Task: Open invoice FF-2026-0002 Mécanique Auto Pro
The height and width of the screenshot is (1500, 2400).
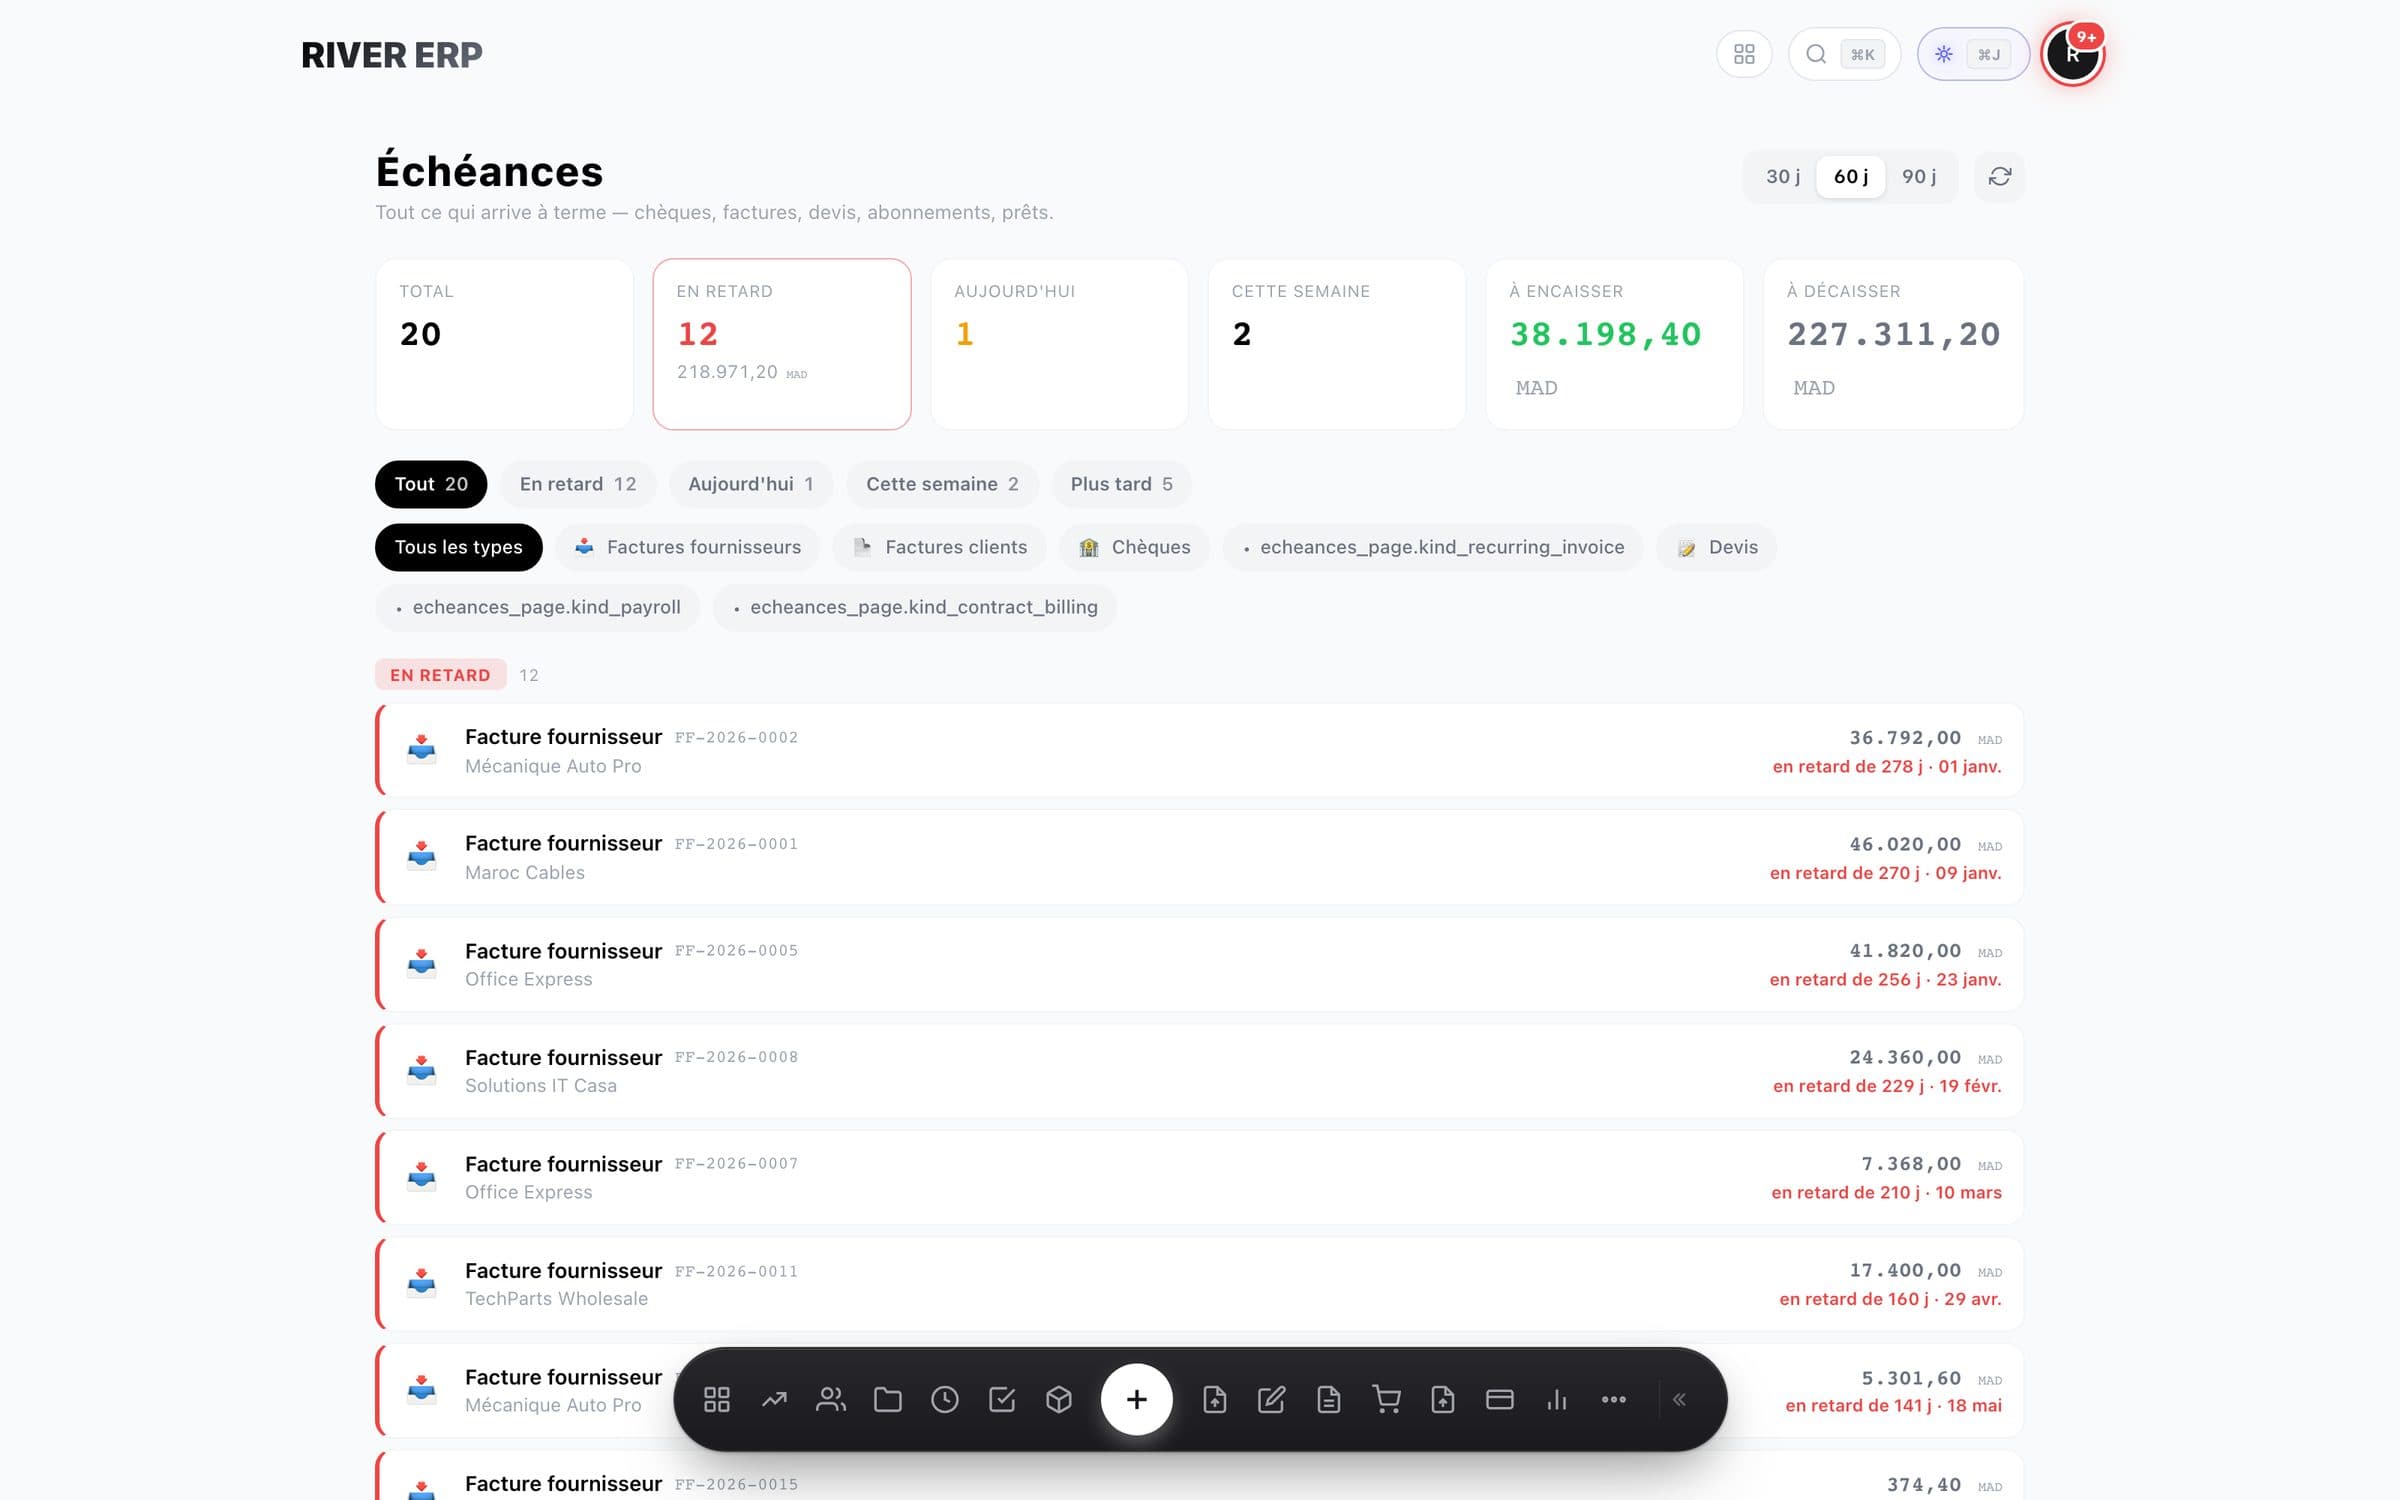Action: click(x=1200, y=750)
